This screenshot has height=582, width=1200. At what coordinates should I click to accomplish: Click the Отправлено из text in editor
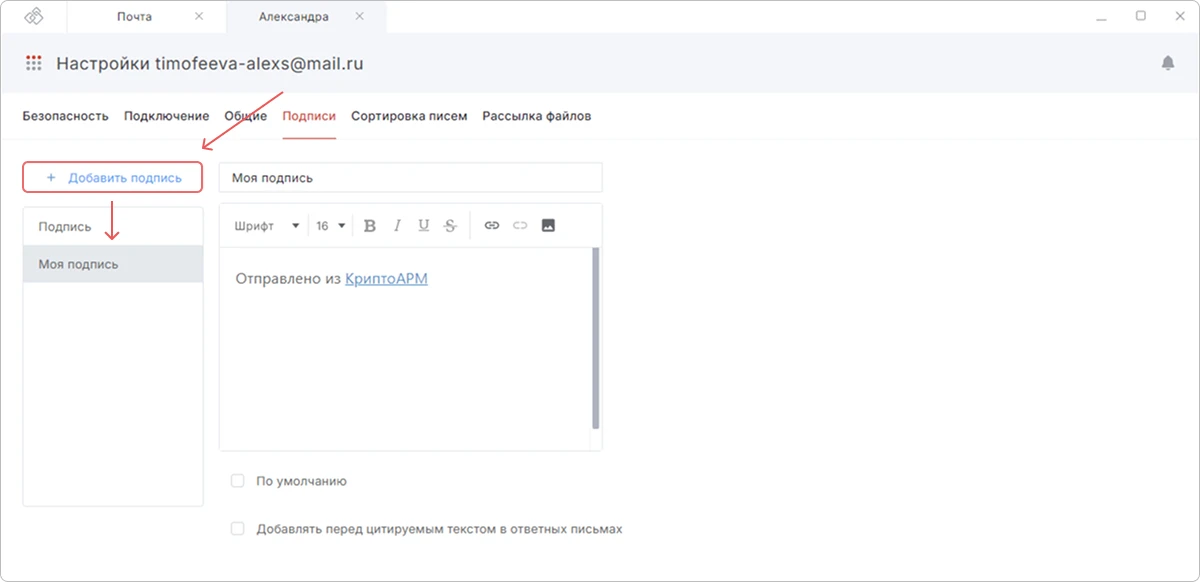(288, 279)
